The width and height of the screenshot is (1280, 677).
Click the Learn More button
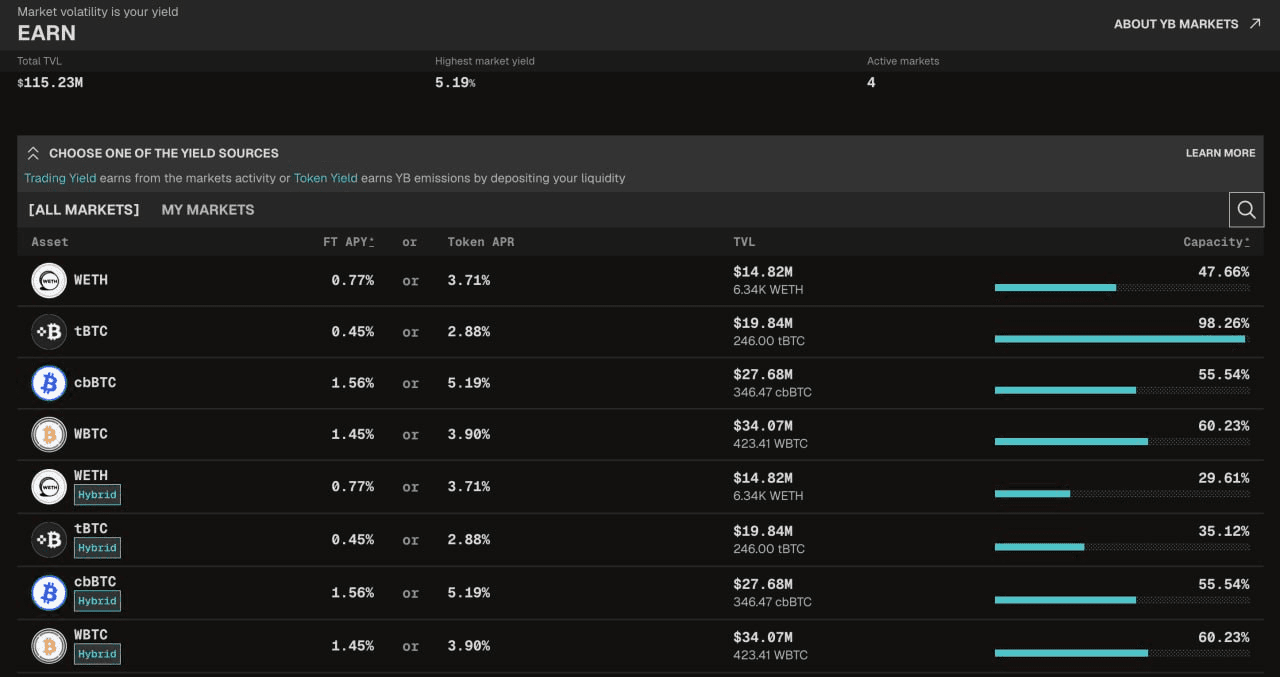tap(1220, 153)
